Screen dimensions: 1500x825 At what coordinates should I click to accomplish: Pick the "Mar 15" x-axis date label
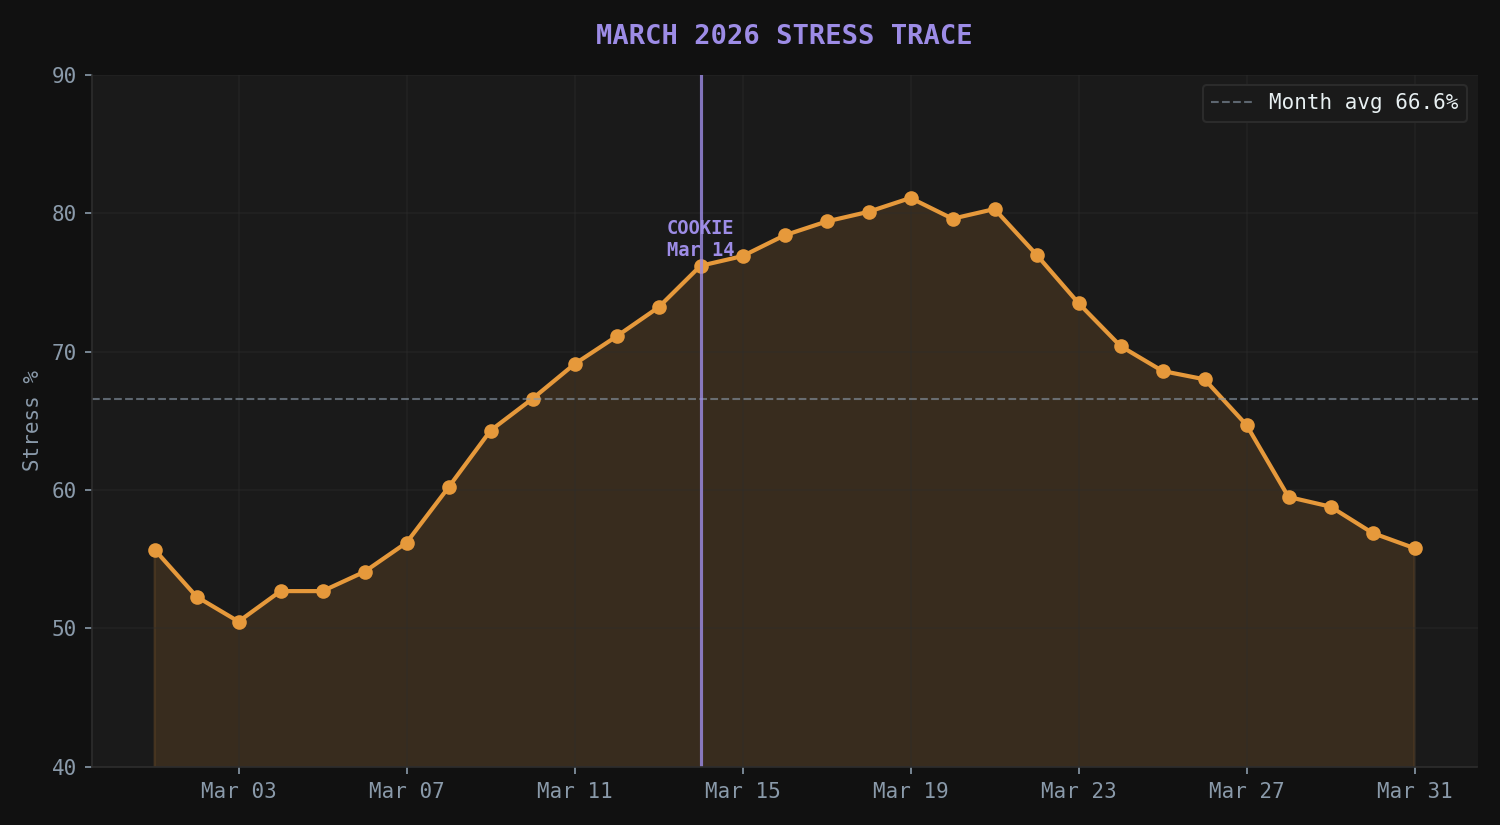(x=743, y=791)
